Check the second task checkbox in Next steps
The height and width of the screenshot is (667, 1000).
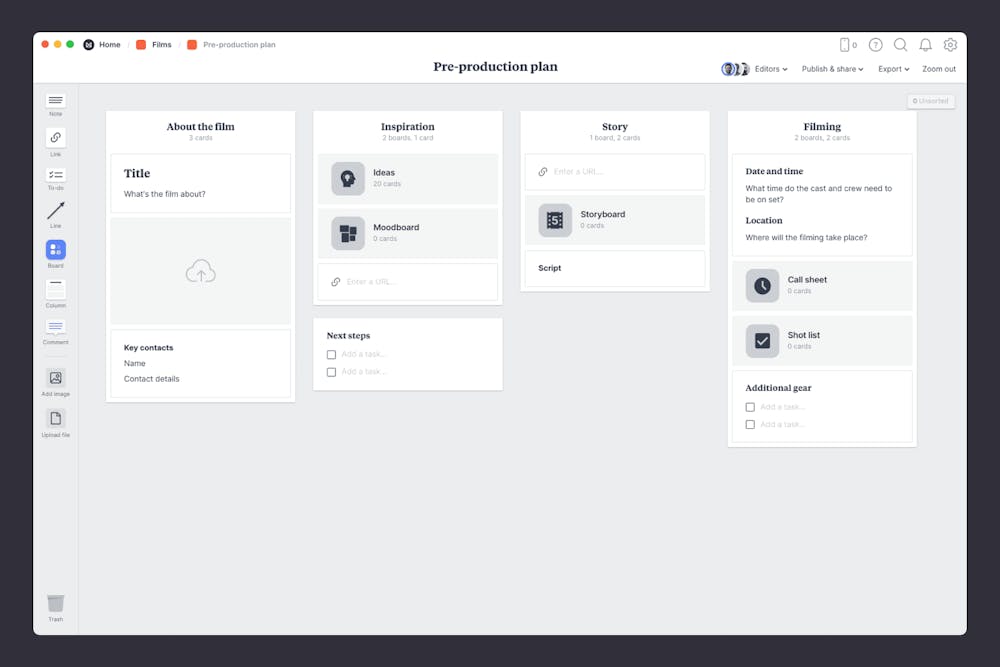331,372
